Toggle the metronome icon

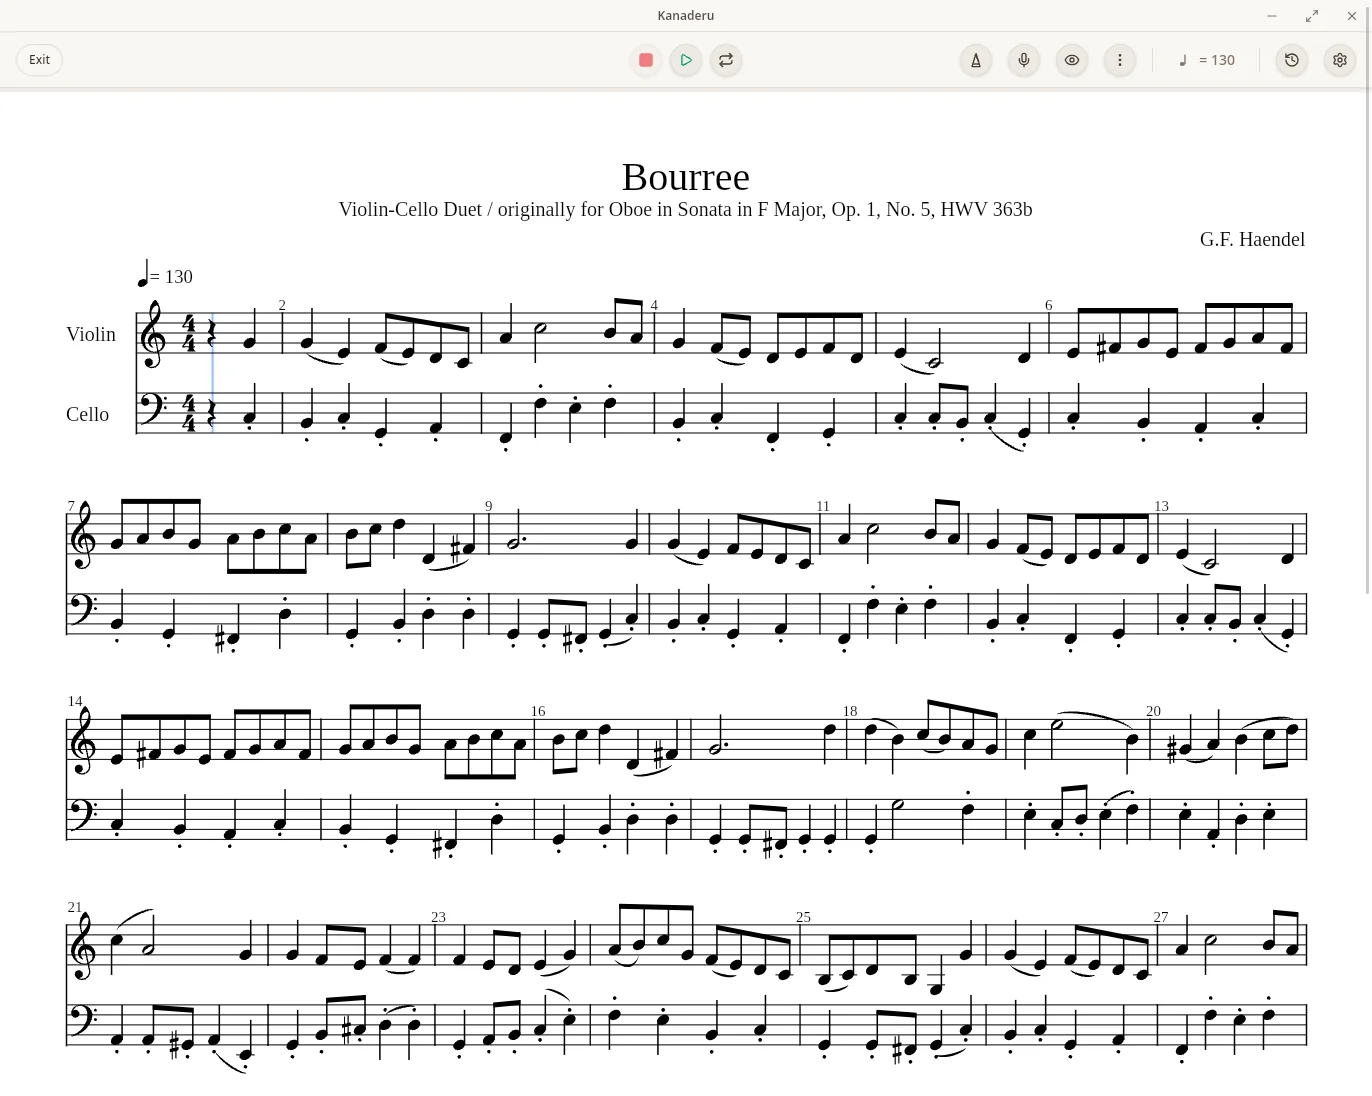(x=976, y=60)
